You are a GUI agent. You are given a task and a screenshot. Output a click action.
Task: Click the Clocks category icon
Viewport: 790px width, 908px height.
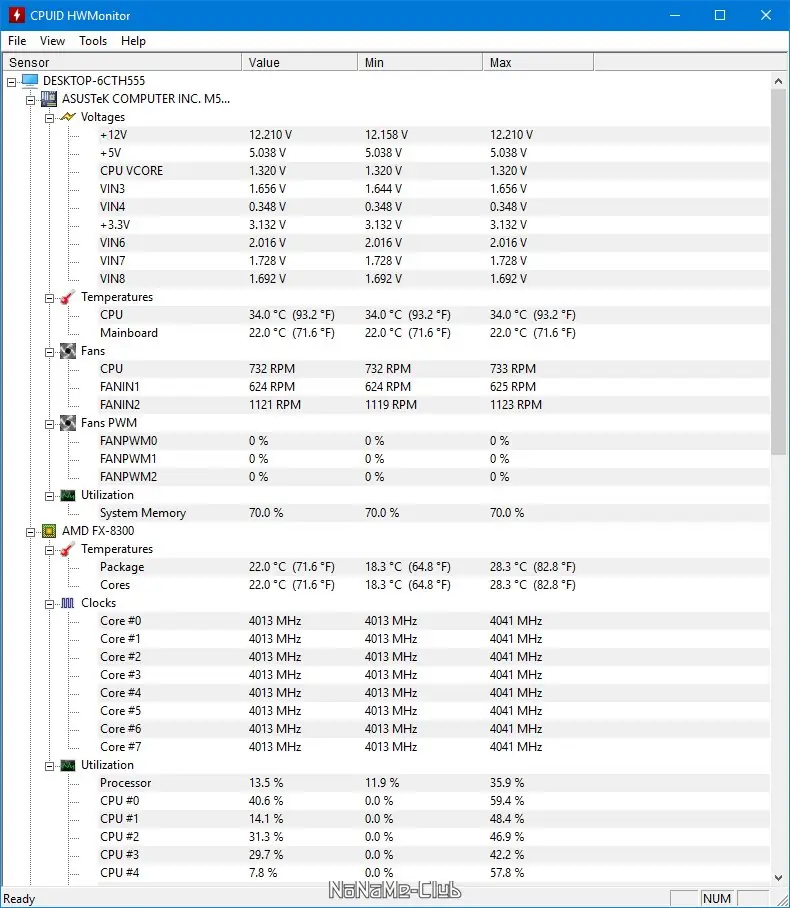pyautogui.click(x=68, y=603)
